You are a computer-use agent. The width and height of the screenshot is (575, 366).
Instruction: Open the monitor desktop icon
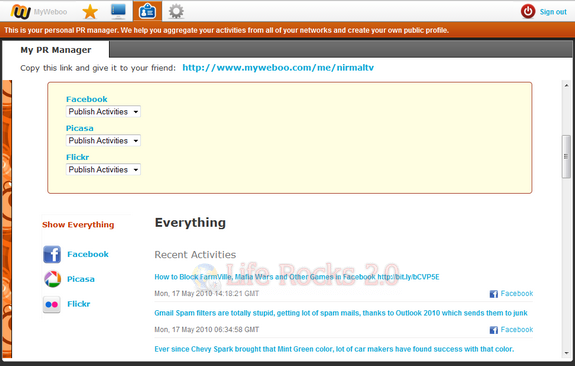tap(118, 11)
